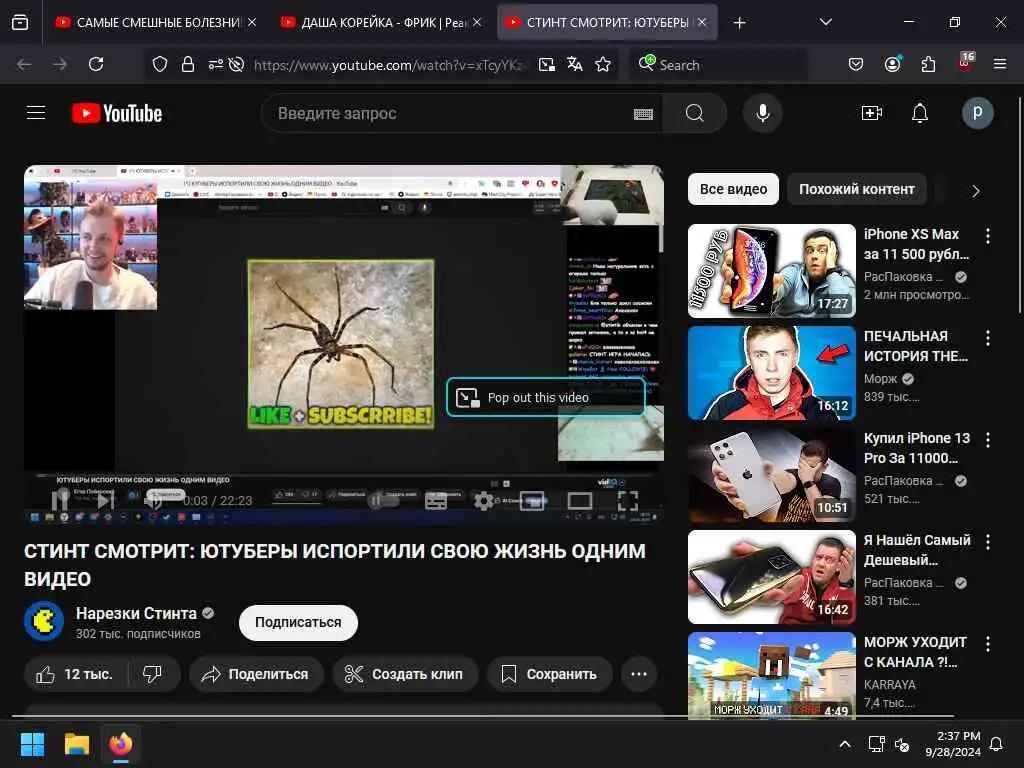Enable theater mode in player
This screenshot has width=1024, height=768.
tap(580, 501)
